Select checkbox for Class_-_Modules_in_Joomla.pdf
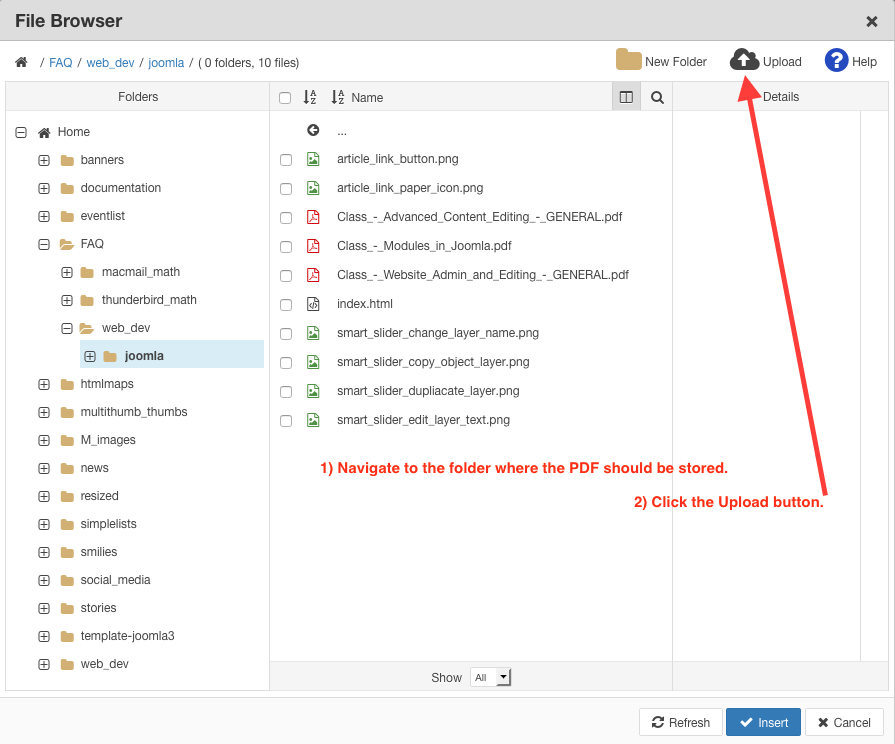The image size is (895, 744). pos(286,247)
